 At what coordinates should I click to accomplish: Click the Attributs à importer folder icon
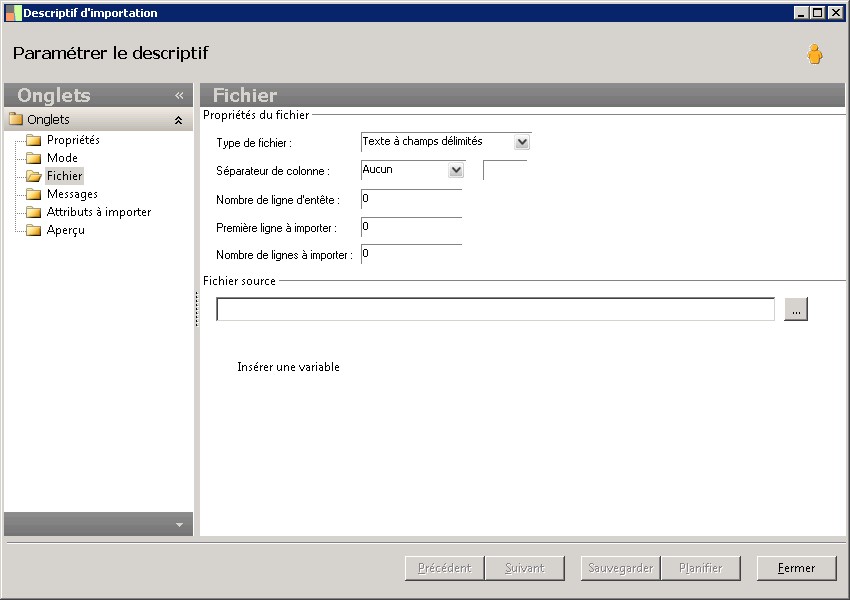tap(34, 212)
